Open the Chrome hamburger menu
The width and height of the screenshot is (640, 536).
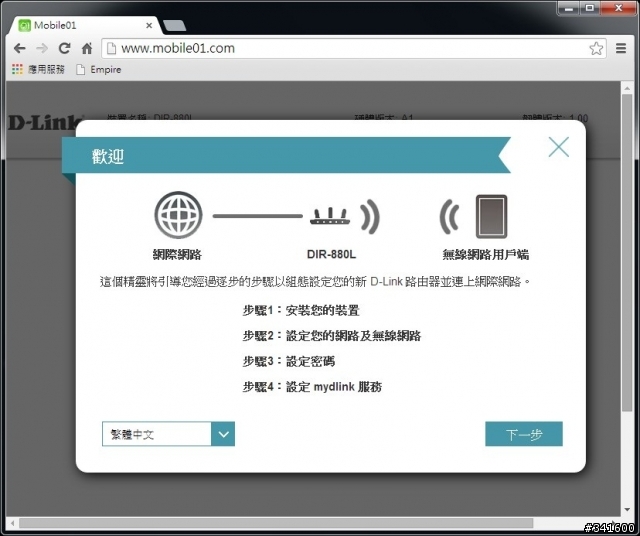621,48
